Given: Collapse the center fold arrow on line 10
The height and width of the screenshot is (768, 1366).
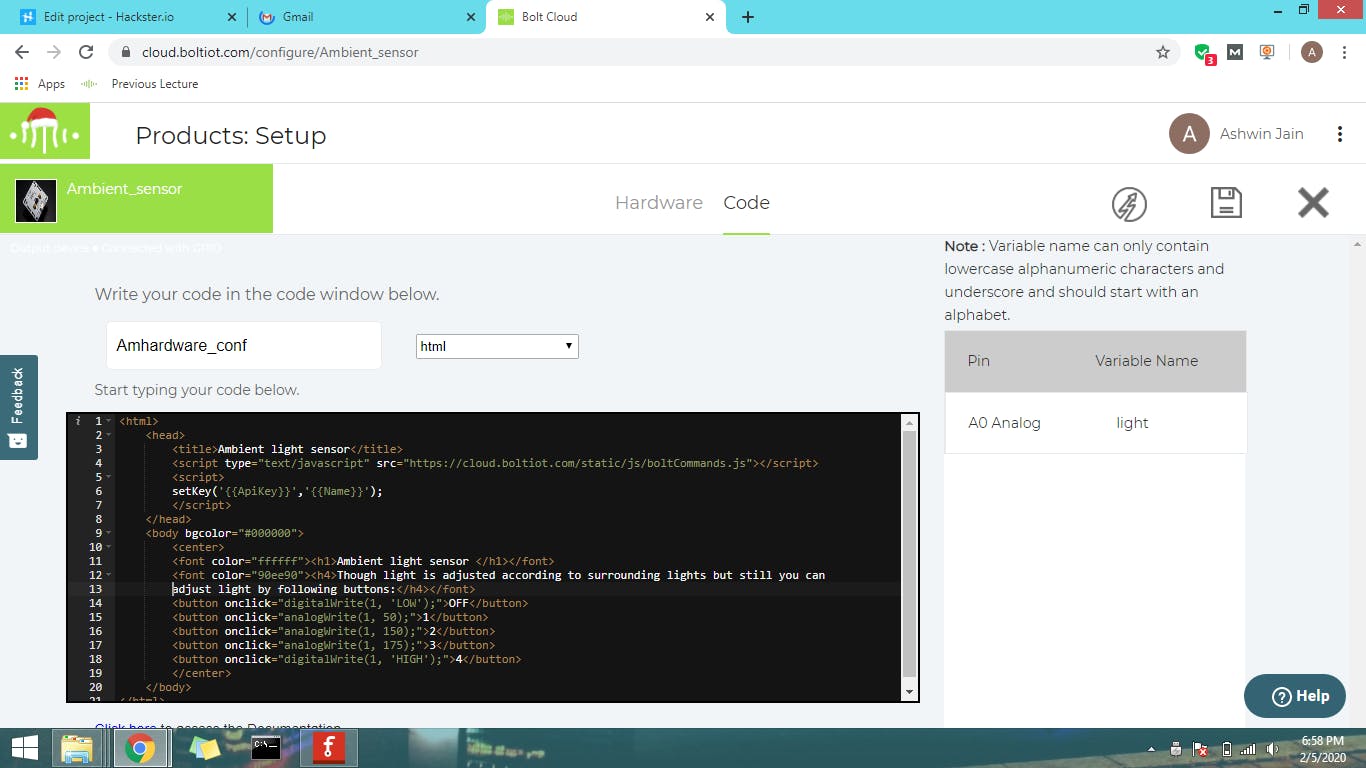Looking at the screenshot, I should click(108, 548).
